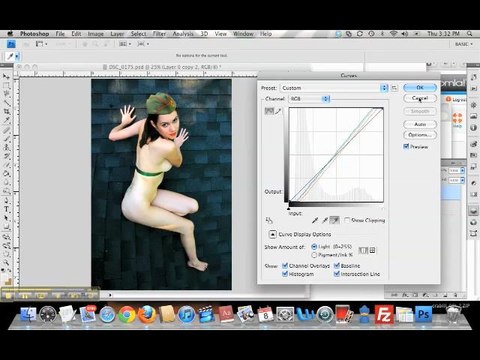Open the BASIC workspace dropdown
This screenshot has width=480, height=360.
pos(464,44)
